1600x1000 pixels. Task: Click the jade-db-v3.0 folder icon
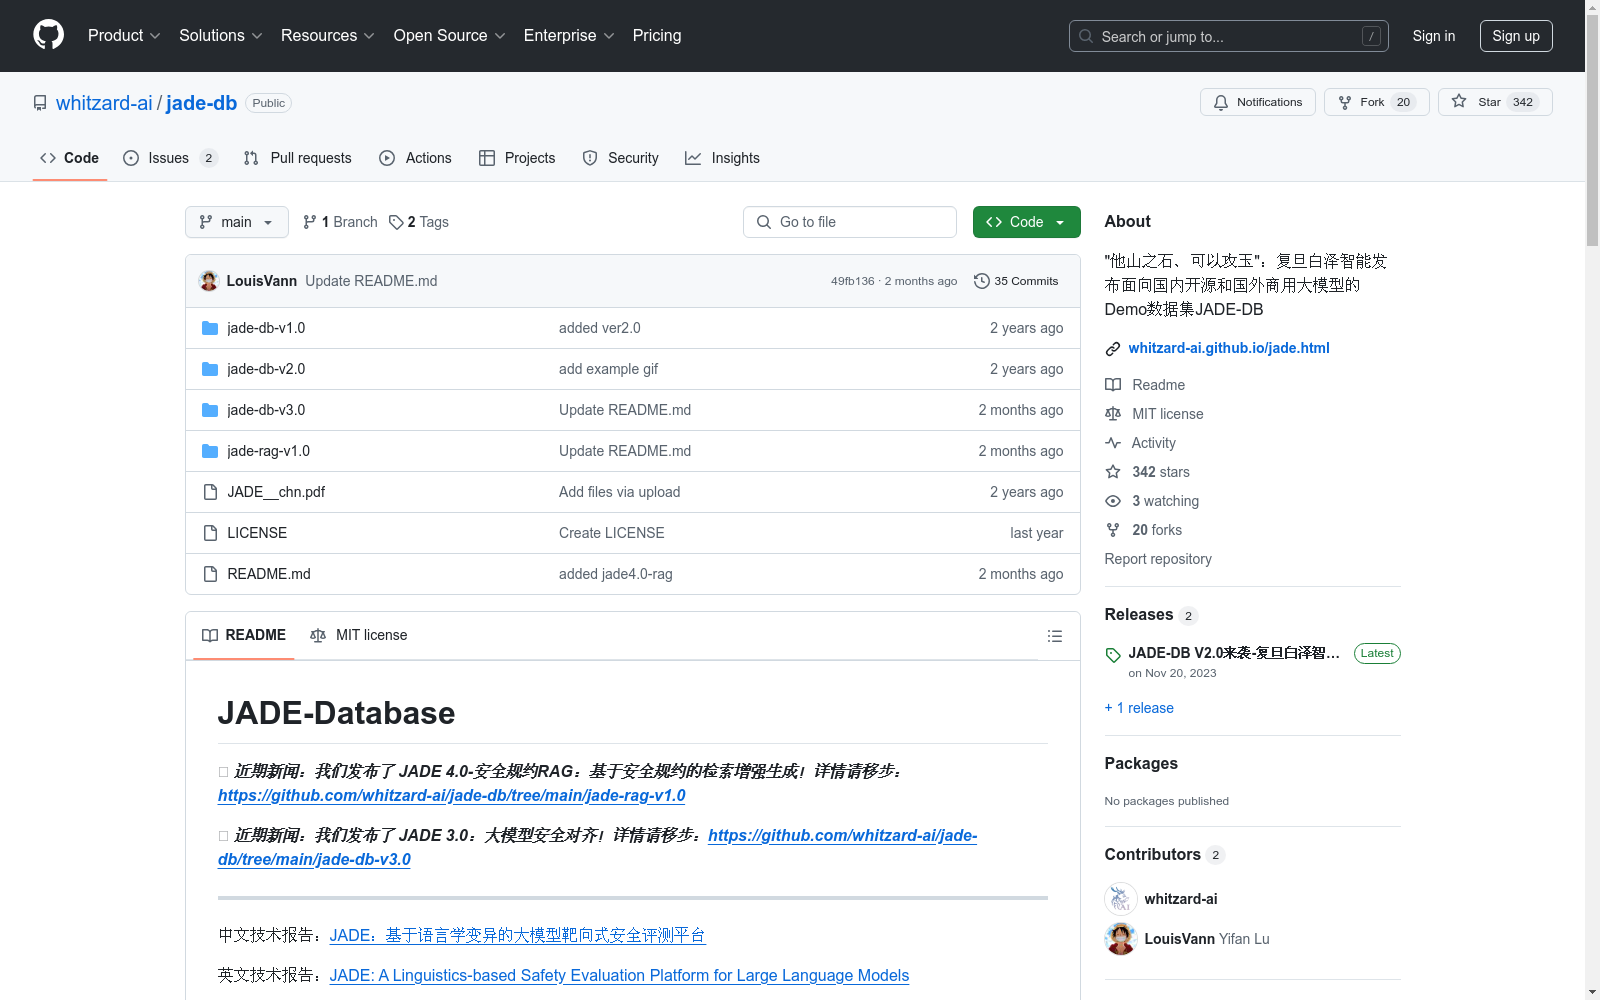click(x=210, y=410)
